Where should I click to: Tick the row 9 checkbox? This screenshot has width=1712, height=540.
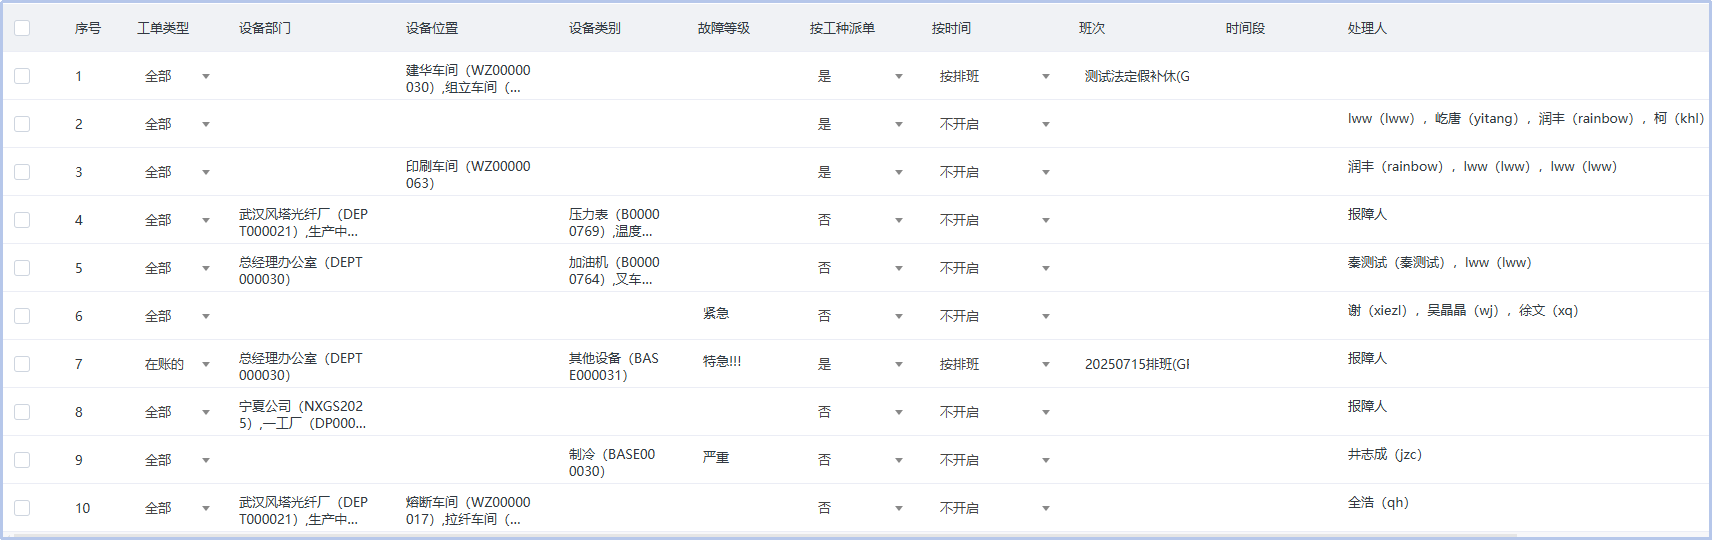click(22, 460)
